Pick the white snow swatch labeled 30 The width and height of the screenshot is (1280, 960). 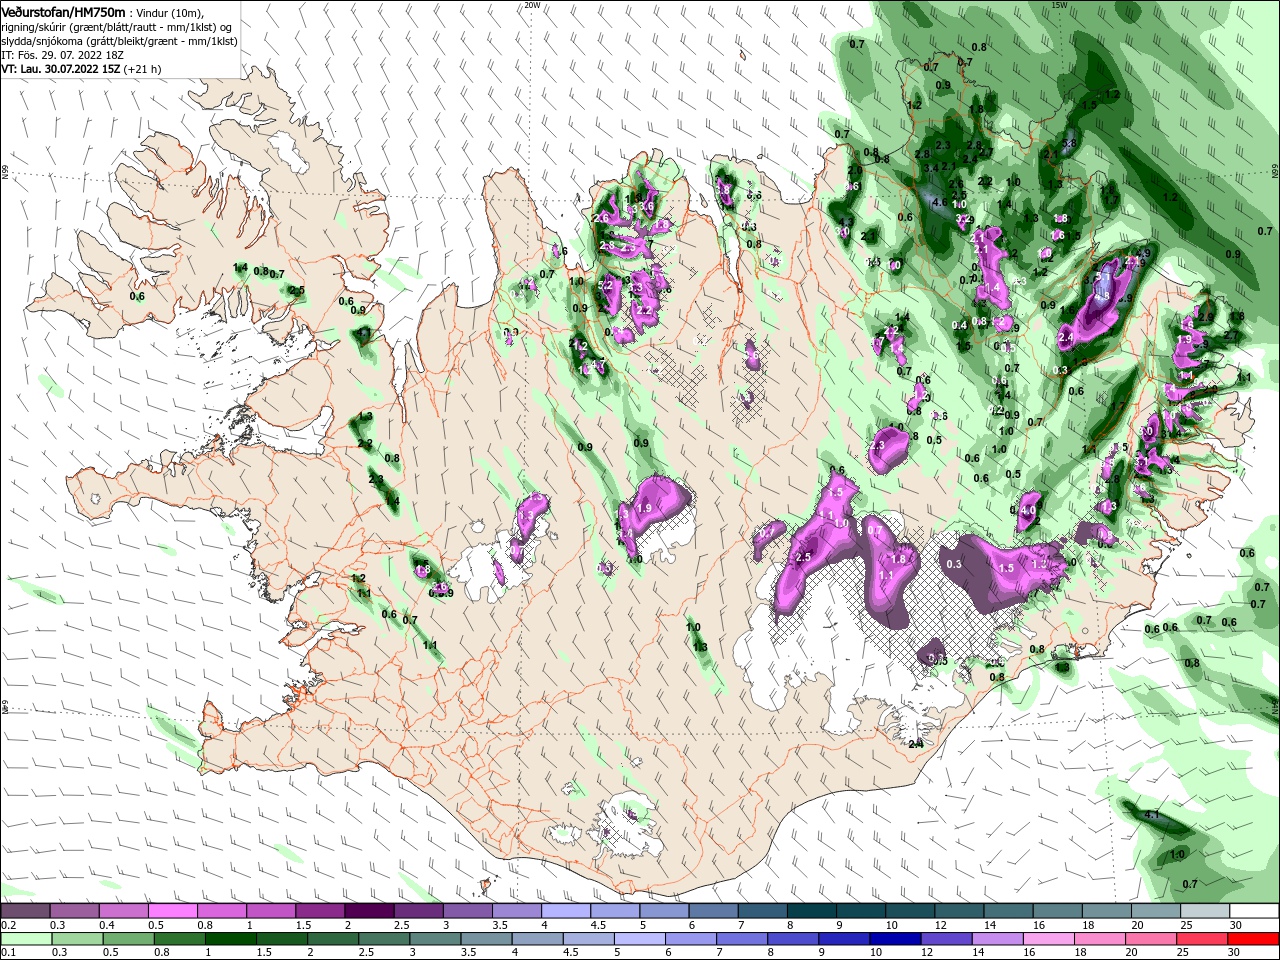[1255, 911]
